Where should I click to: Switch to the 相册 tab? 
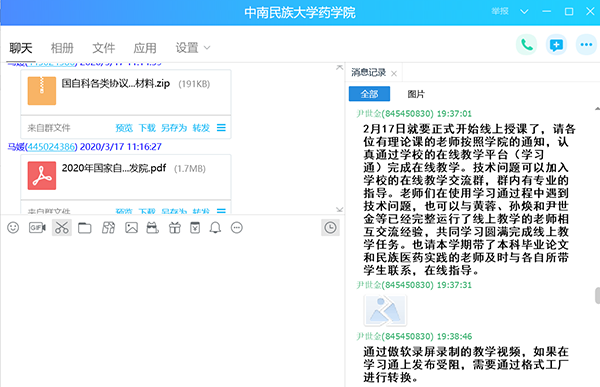point(62,48)
